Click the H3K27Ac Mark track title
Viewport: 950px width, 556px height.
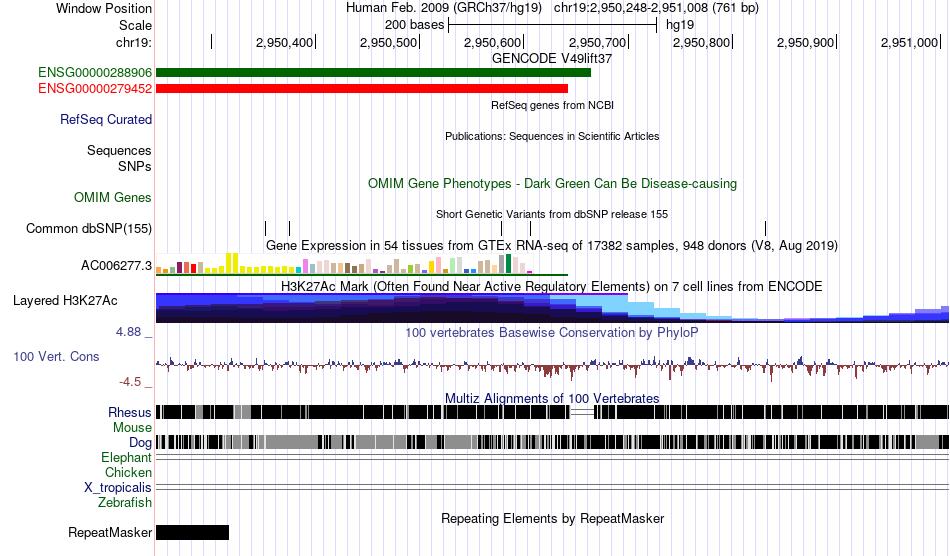point(552,286)
